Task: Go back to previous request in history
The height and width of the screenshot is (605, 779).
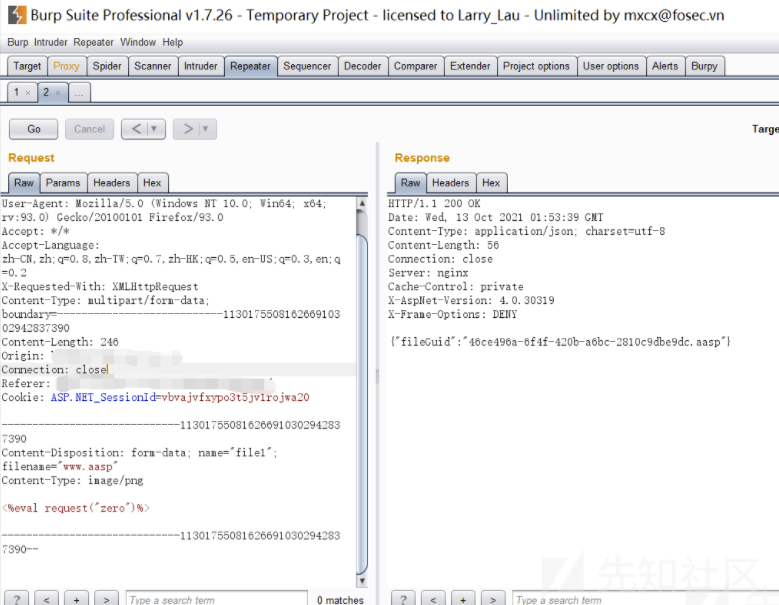Action: (x=136, y=129)
